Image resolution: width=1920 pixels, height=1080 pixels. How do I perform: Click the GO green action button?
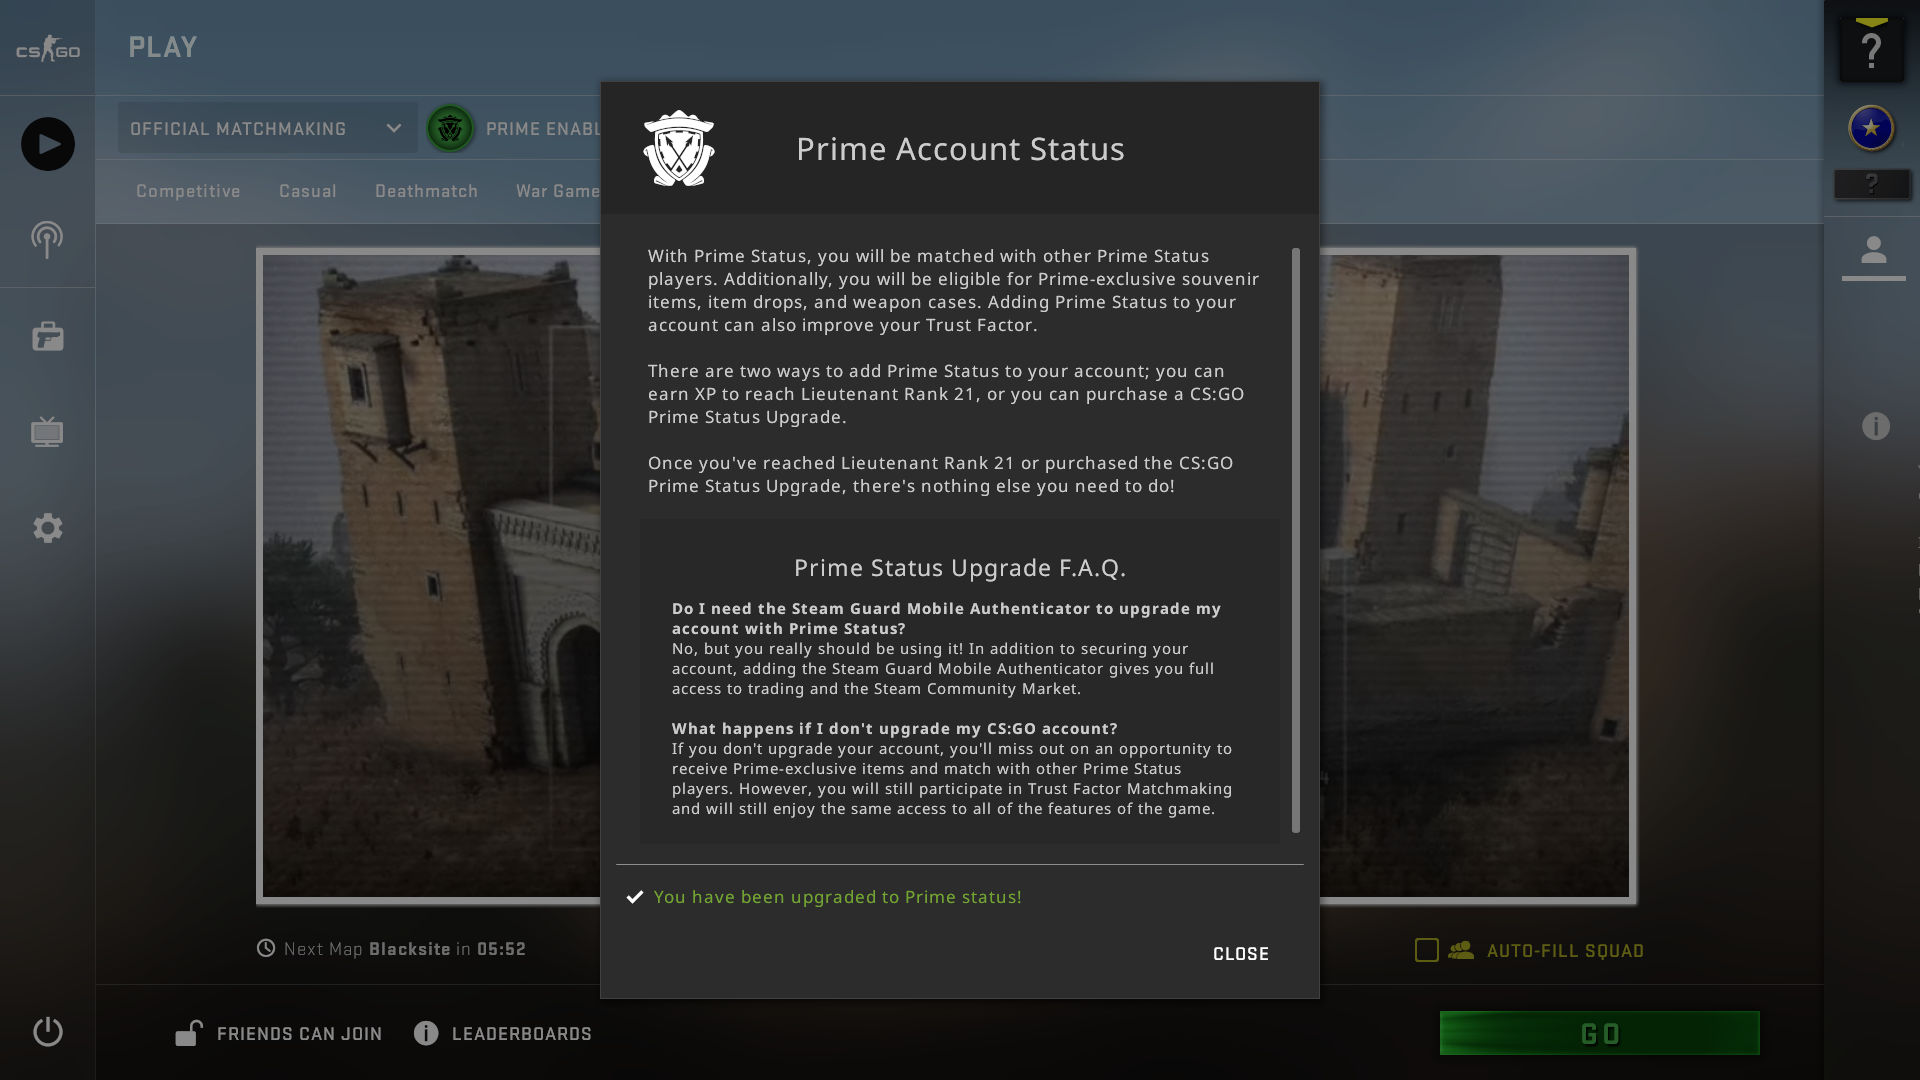click(x=1601, y=1034)
